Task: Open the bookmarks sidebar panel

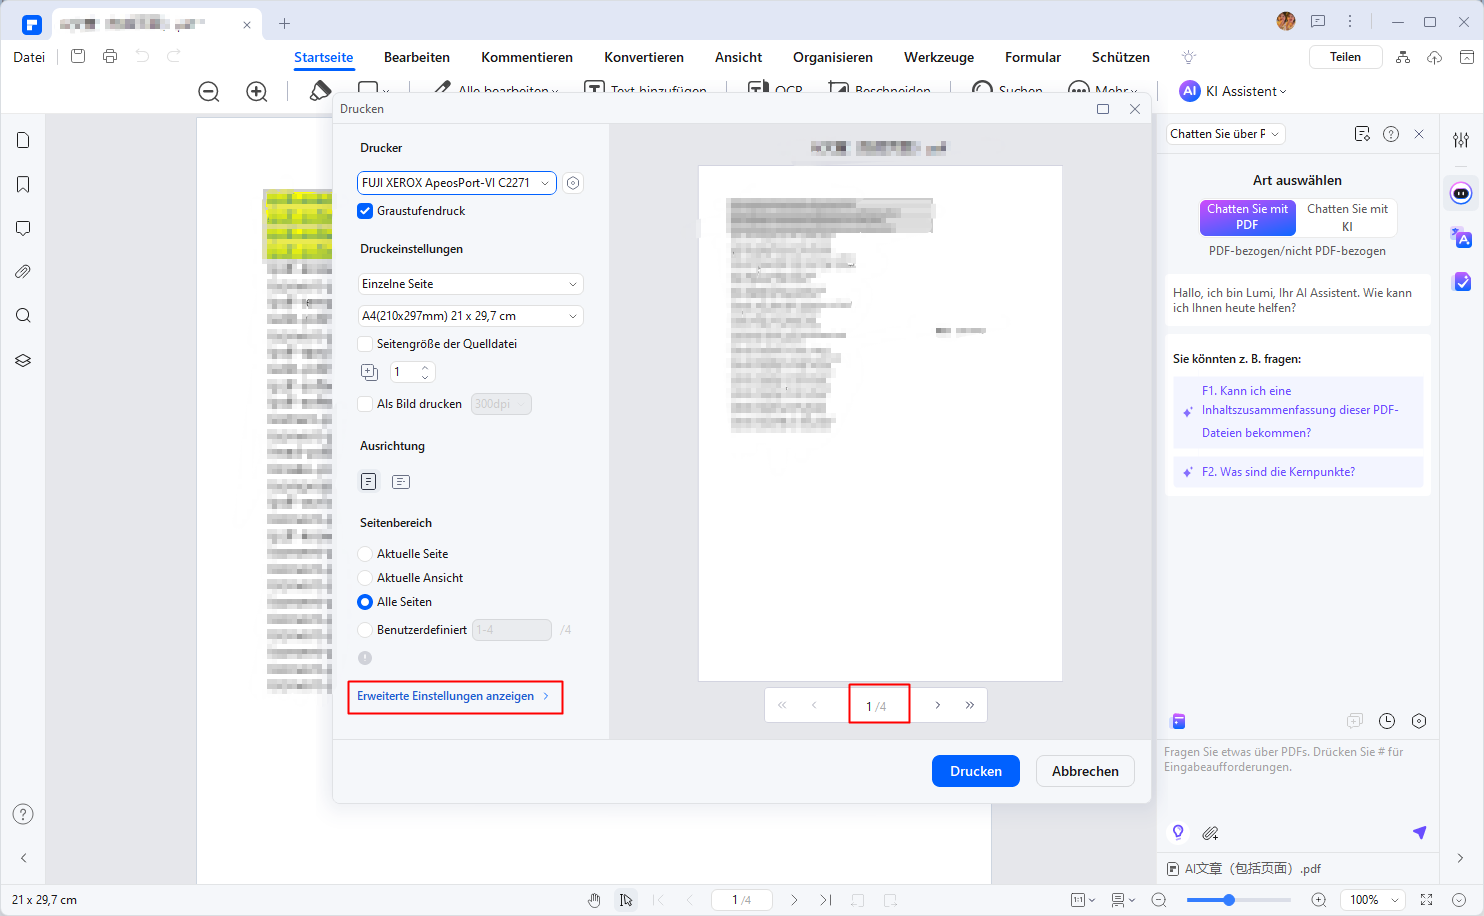Action: click(23, 184)
